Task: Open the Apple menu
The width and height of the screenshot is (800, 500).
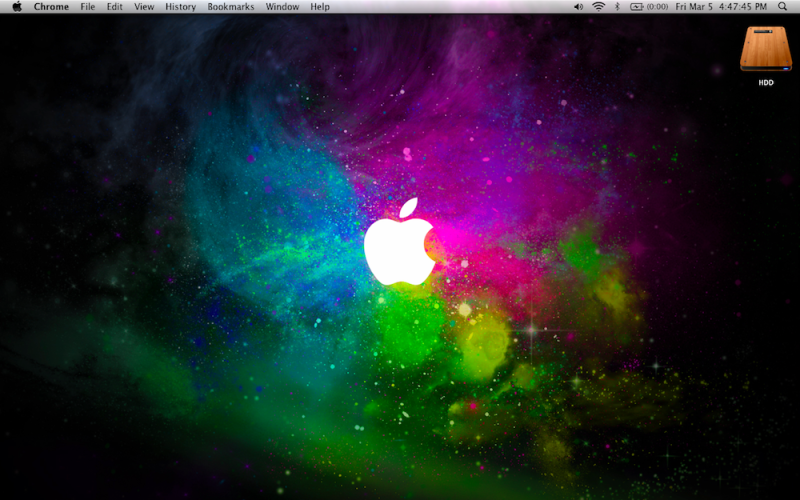Action: [17, 7]
